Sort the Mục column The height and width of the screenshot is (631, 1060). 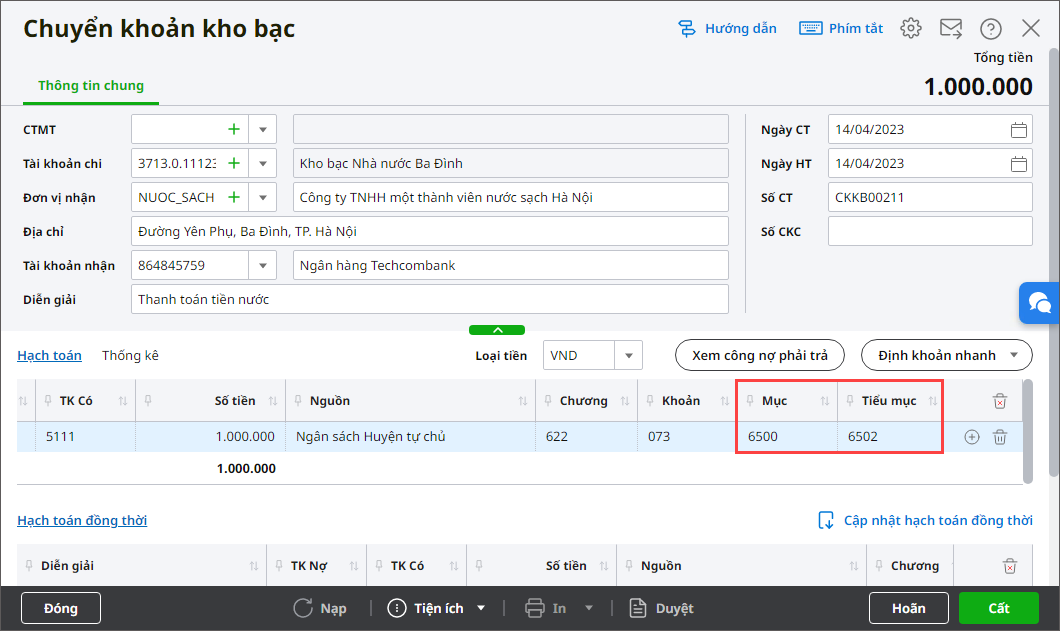(x=825, y=401)
